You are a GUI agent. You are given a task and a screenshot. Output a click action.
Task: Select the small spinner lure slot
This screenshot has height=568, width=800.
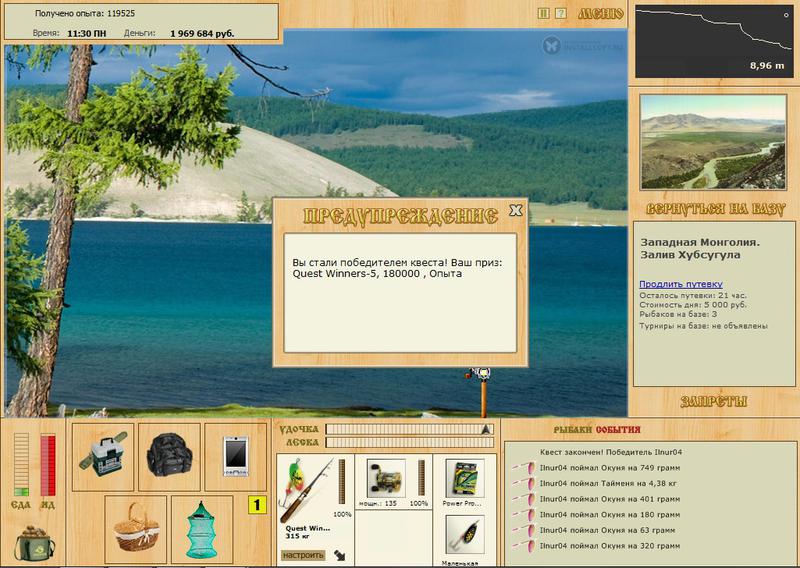pos(465,534)
